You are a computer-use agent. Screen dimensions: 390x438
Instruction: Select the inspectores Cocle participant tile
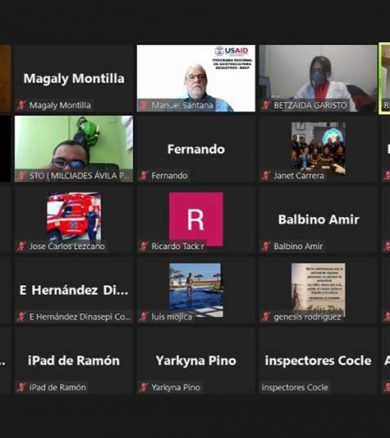pyautogui.click(x=318, y=360)
